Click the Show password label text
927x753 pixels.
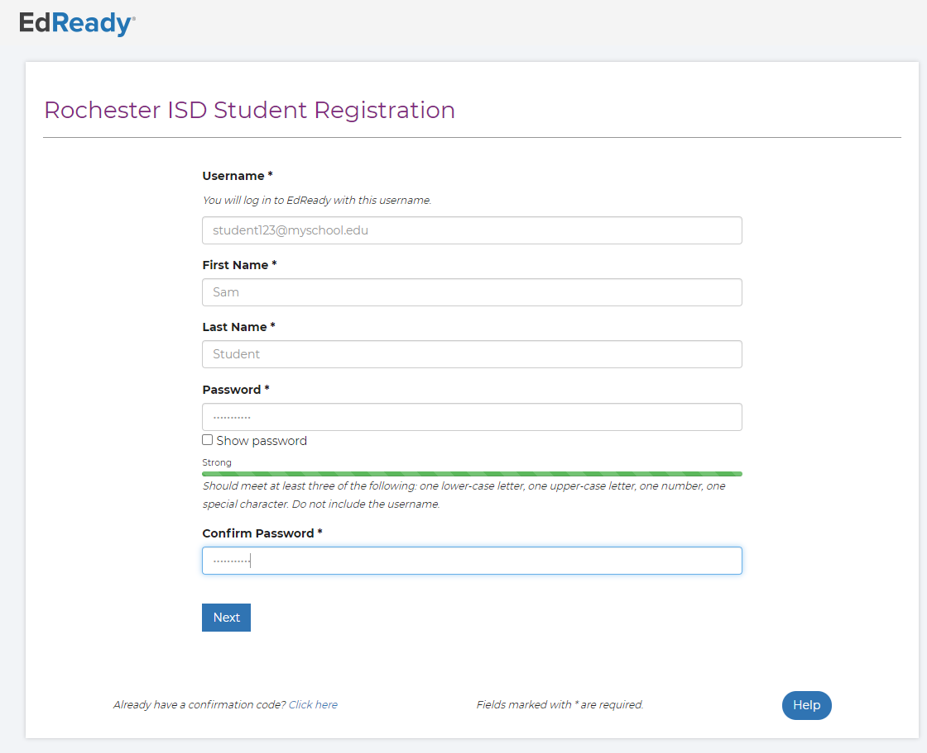(x=261, y=440)
